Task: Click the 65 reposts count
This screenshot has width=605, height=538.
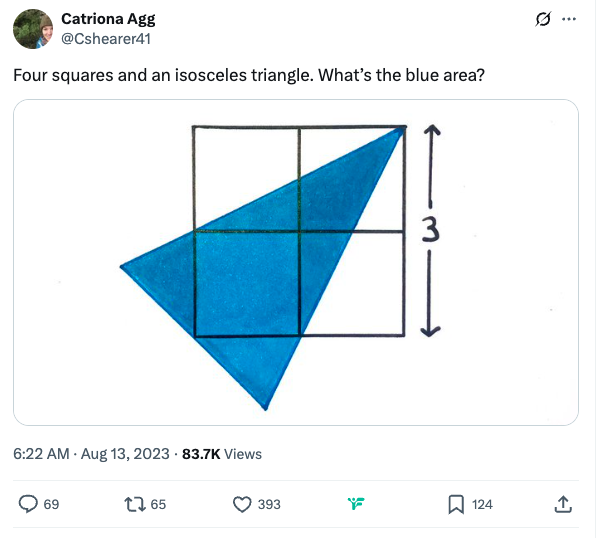Action: click(x=158, y=504)
